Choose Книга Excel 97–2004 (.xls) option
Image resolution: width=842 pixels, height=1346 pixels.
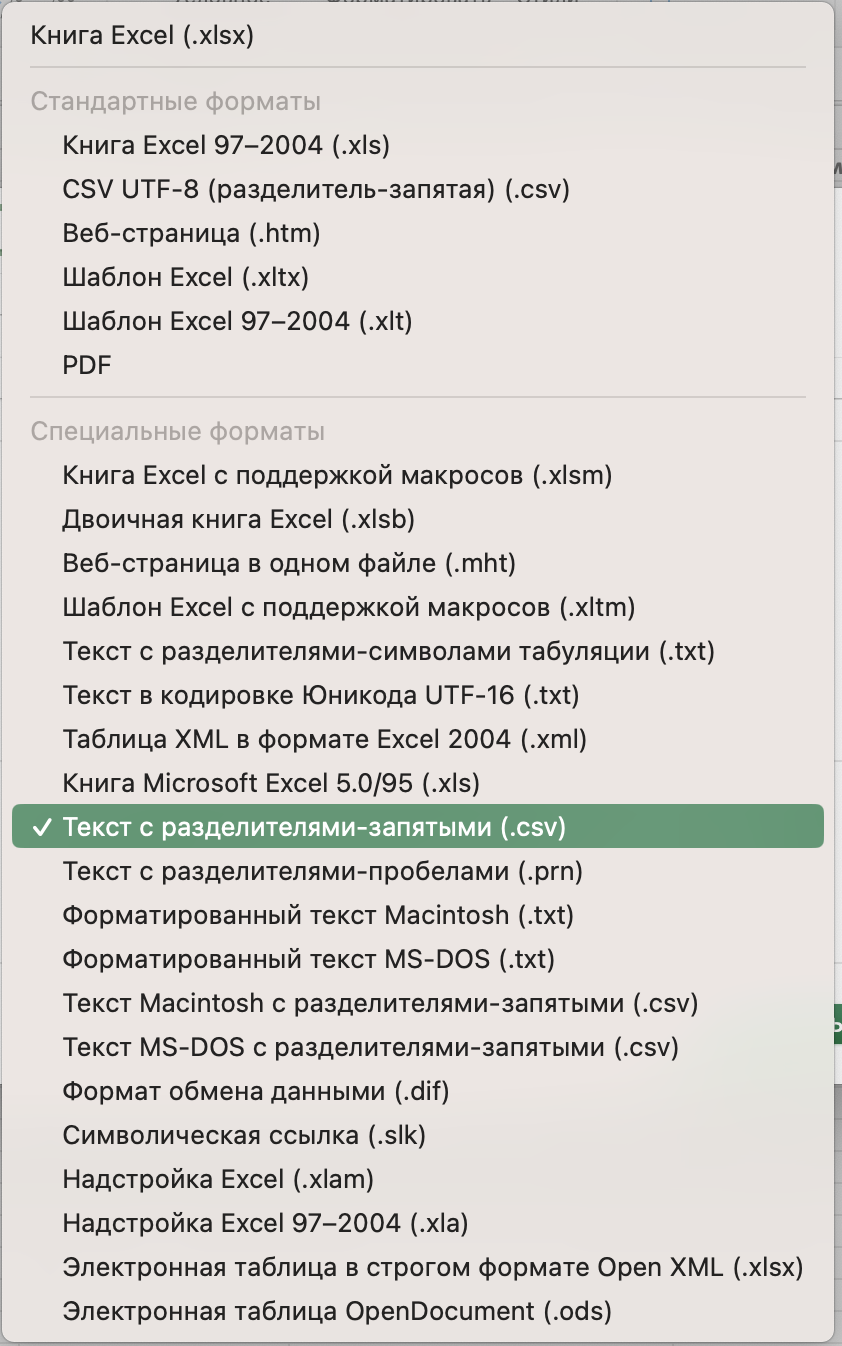(x=226, y=146)
